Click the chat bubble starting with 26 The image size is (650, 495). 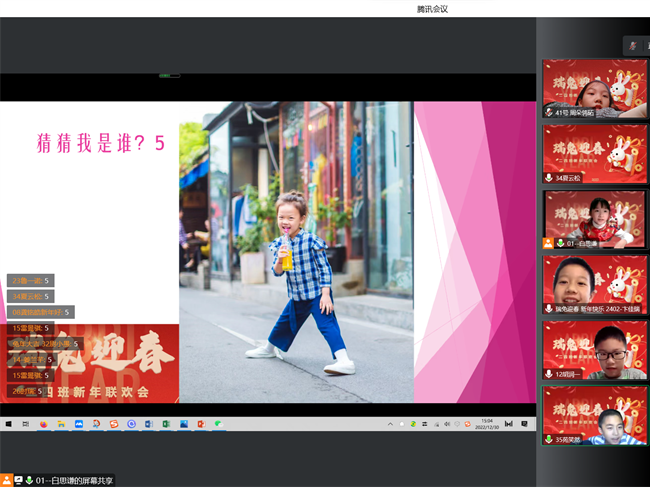tap(27, 391)
